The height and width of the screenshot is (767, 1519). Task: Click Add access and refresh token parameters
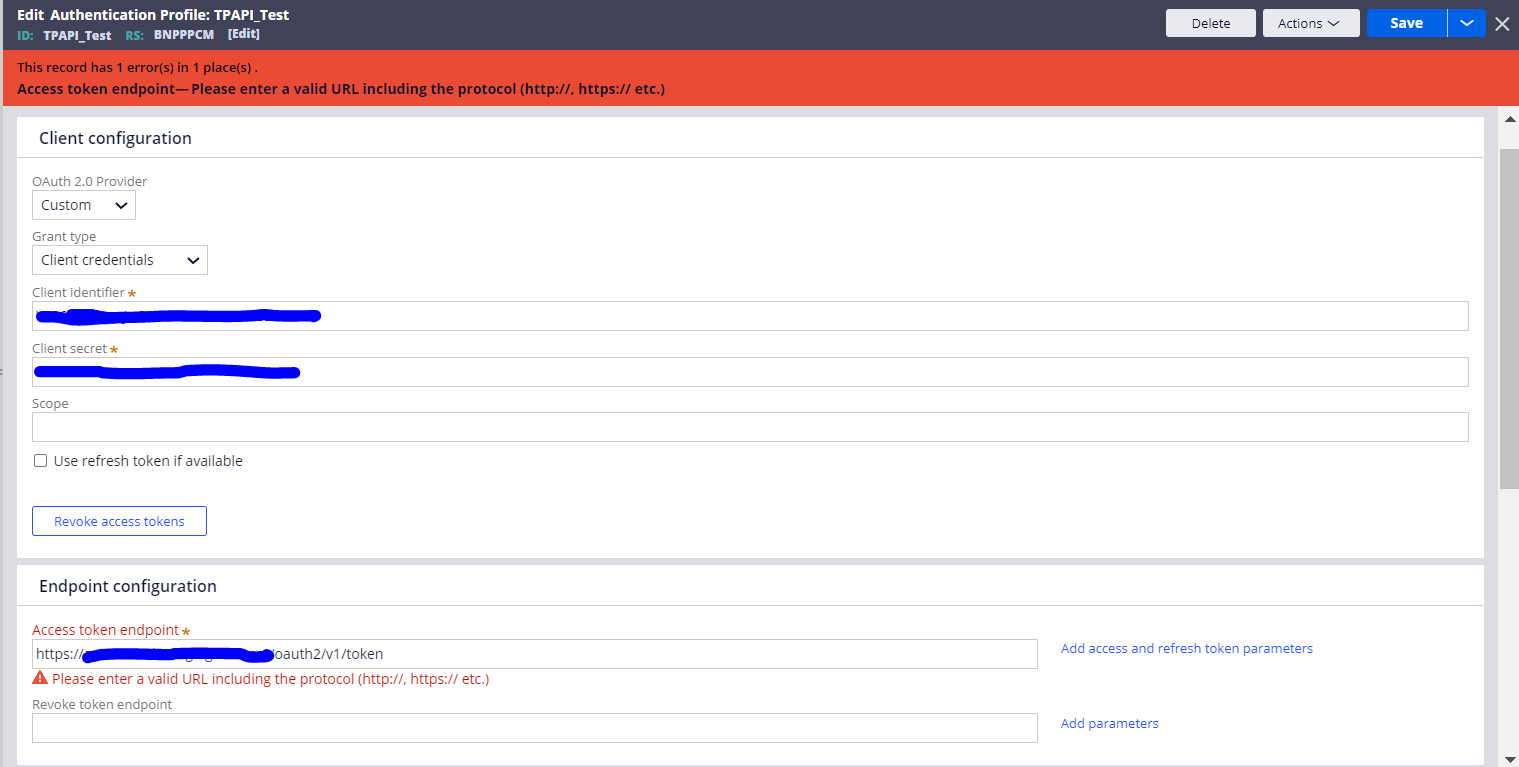coord(1187,648)
